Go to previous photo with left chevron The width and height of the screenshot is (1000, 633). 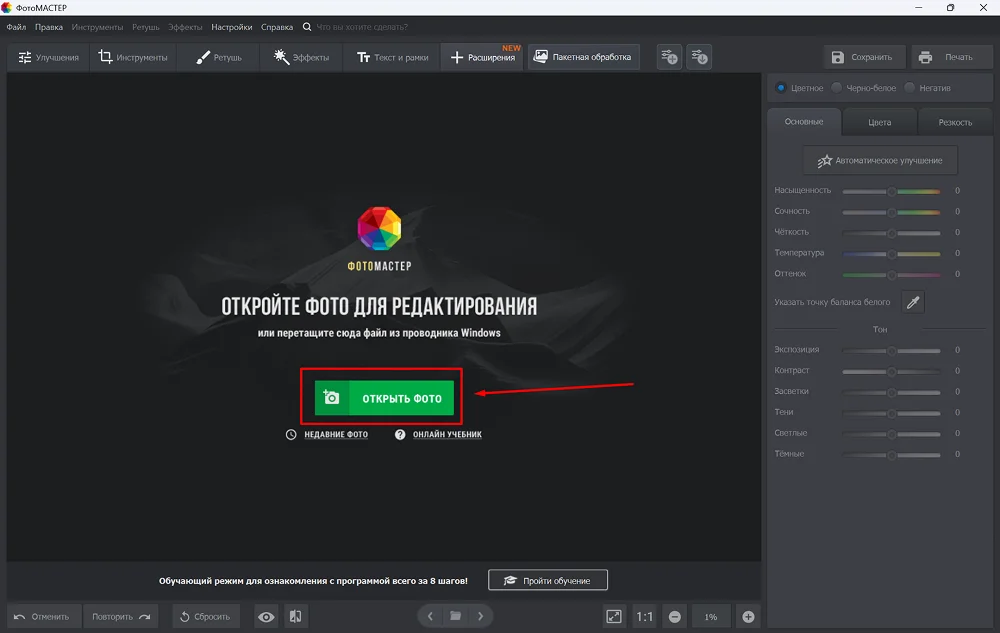click(430, 616)
